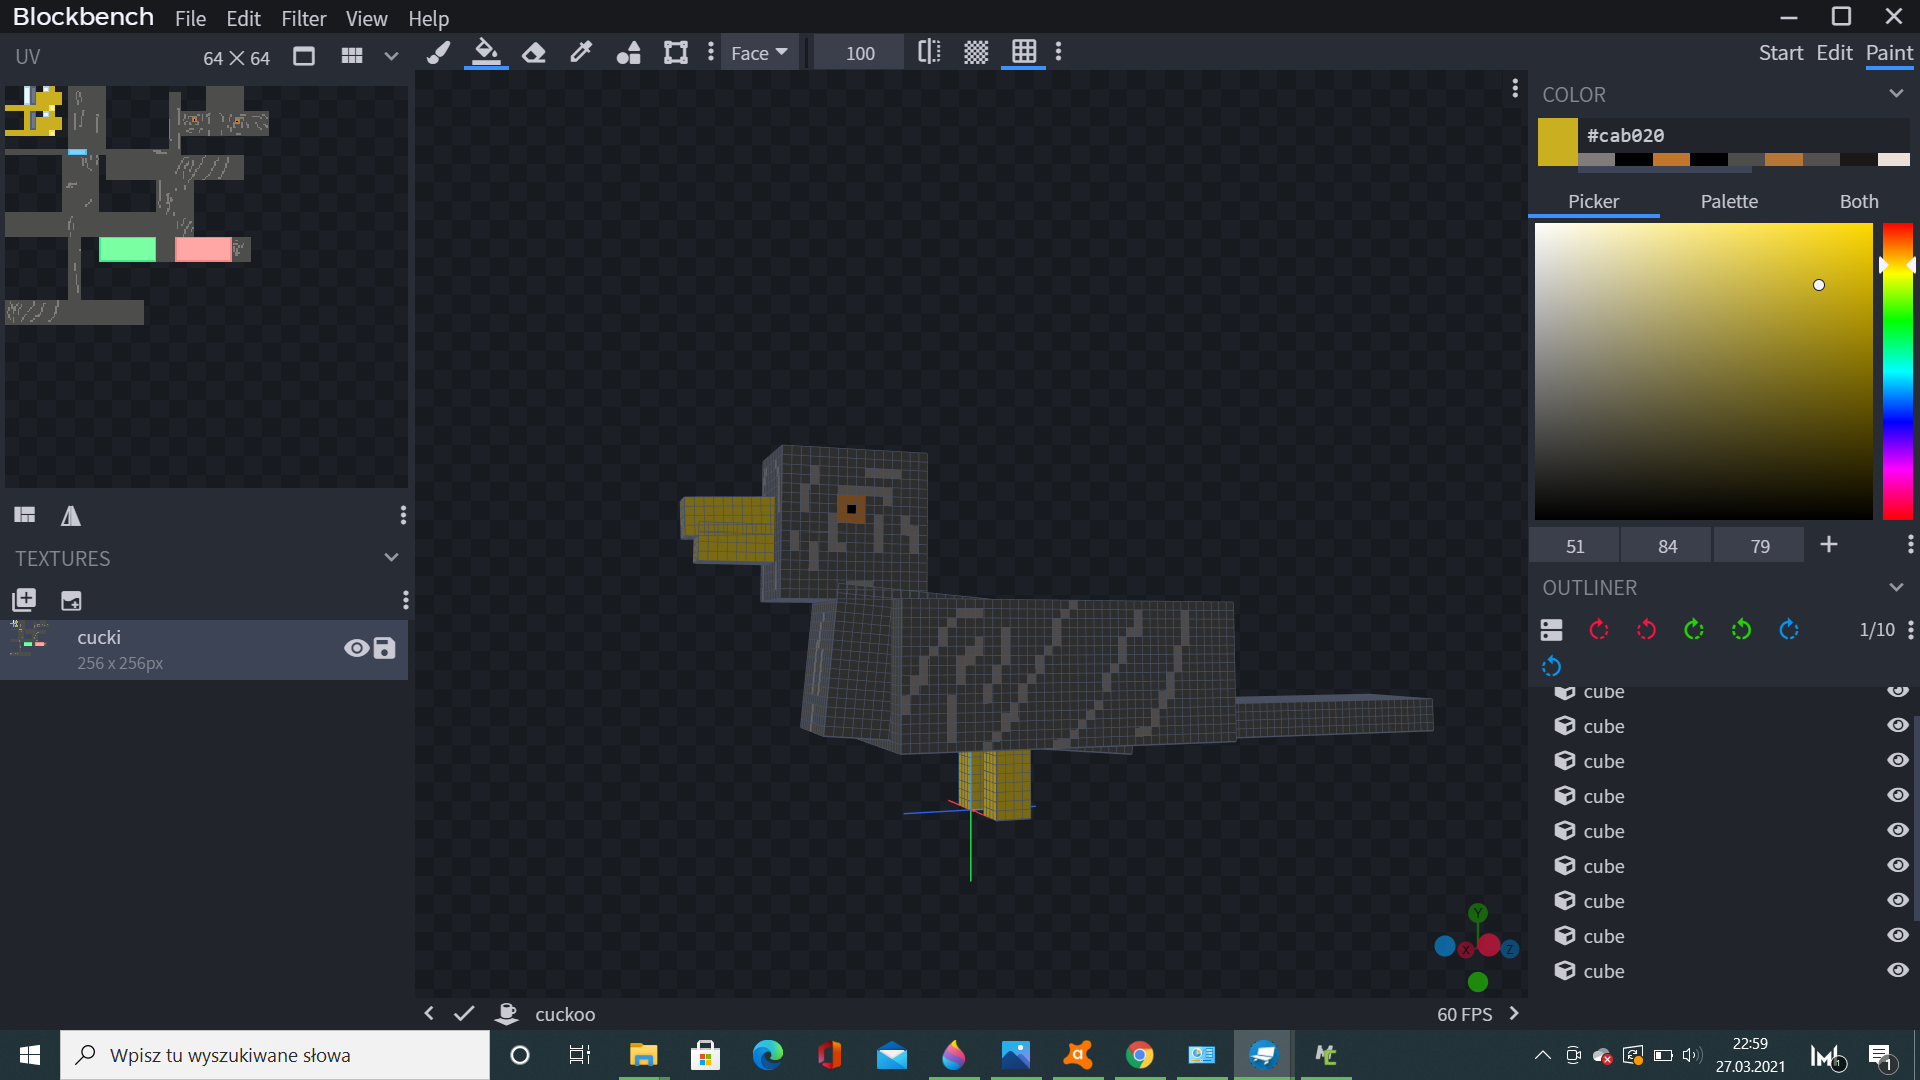Toggle mirror painting icon

929,53
